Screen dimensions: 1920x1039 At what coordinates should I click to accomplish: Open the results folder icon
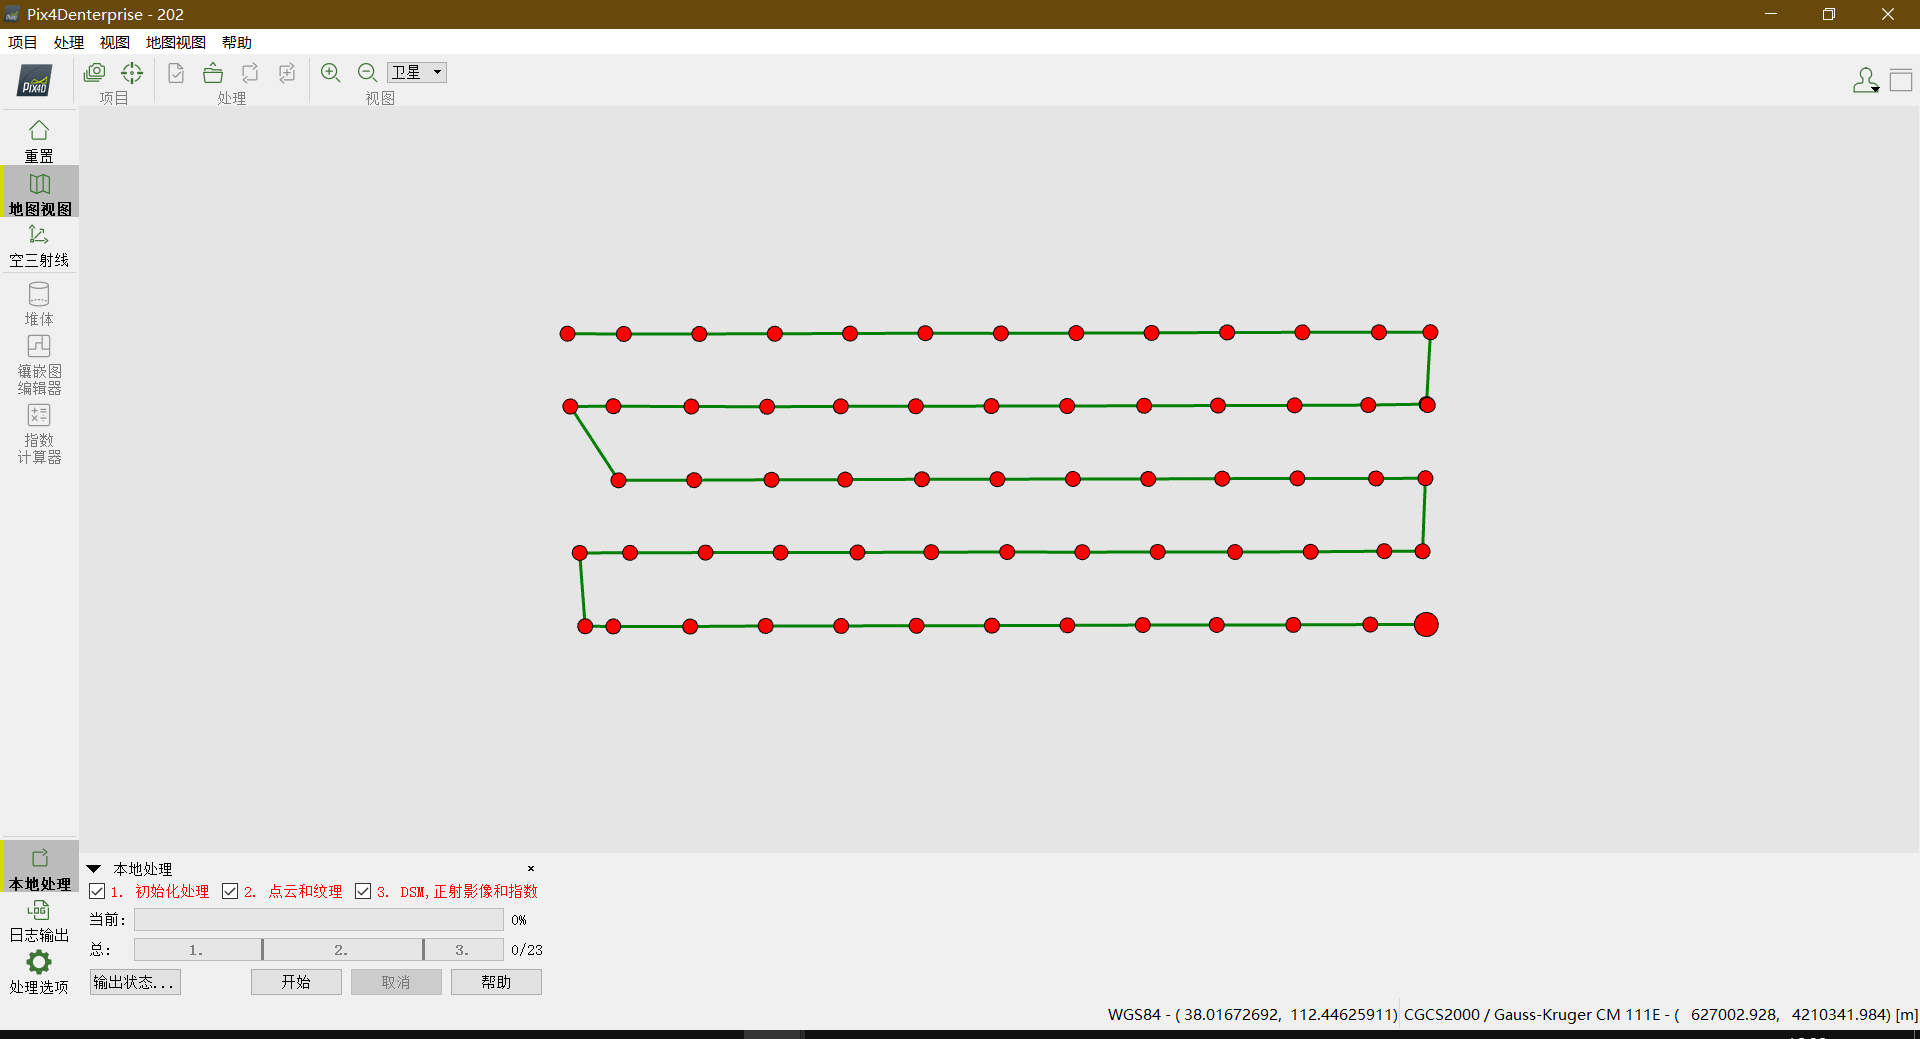click(x=213, y=73)
